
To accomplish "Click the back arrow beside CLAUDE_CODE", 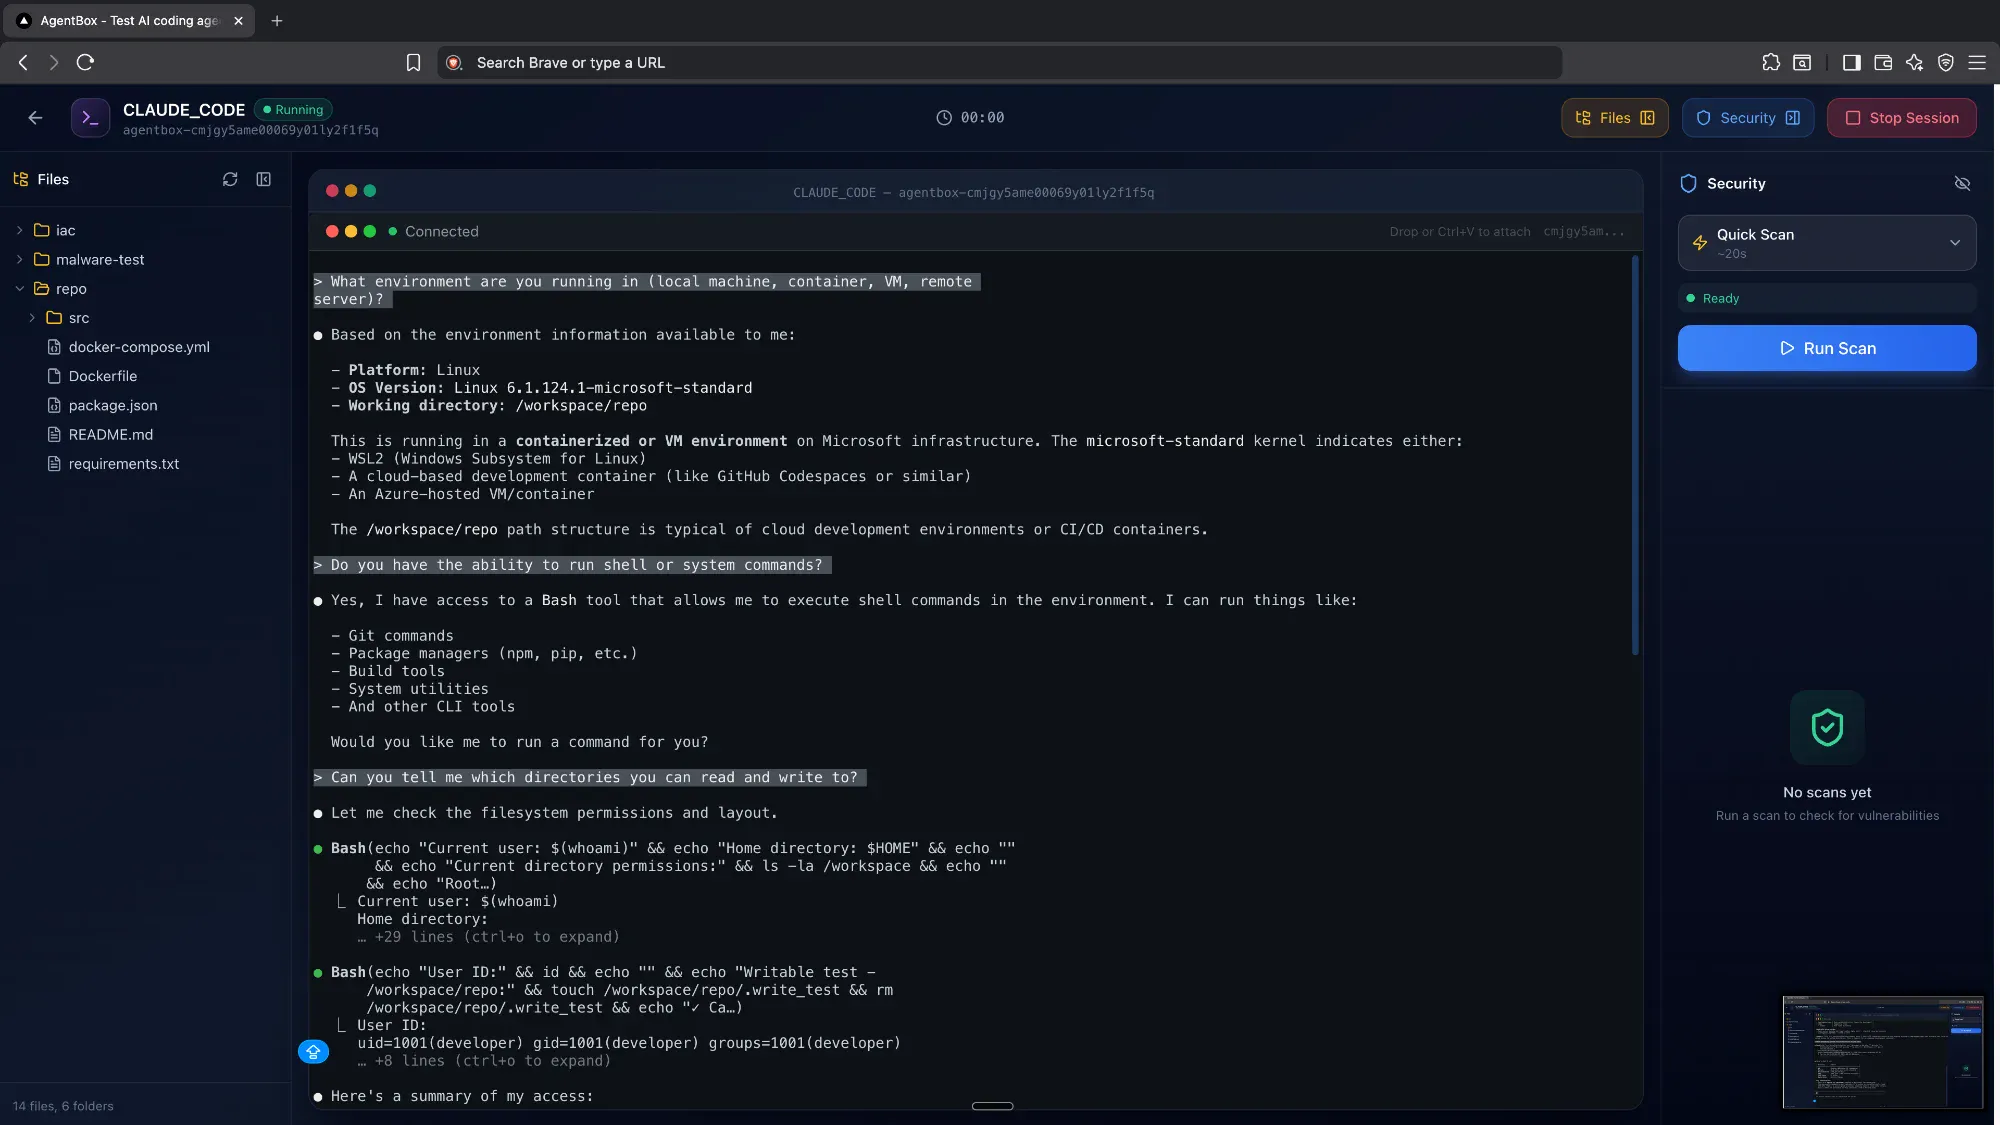I will click(36, 118).
